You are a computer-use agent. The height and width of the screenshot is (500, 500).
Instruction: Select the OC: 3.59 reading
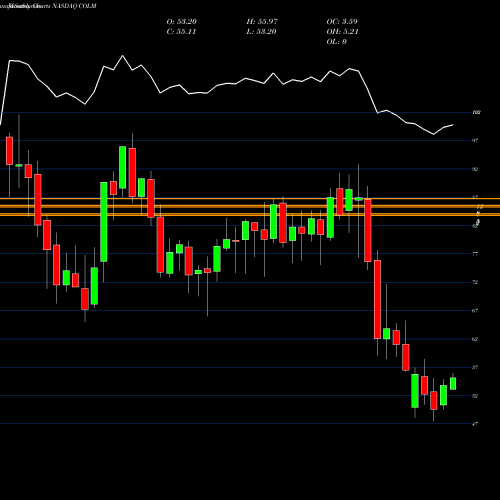342,21
